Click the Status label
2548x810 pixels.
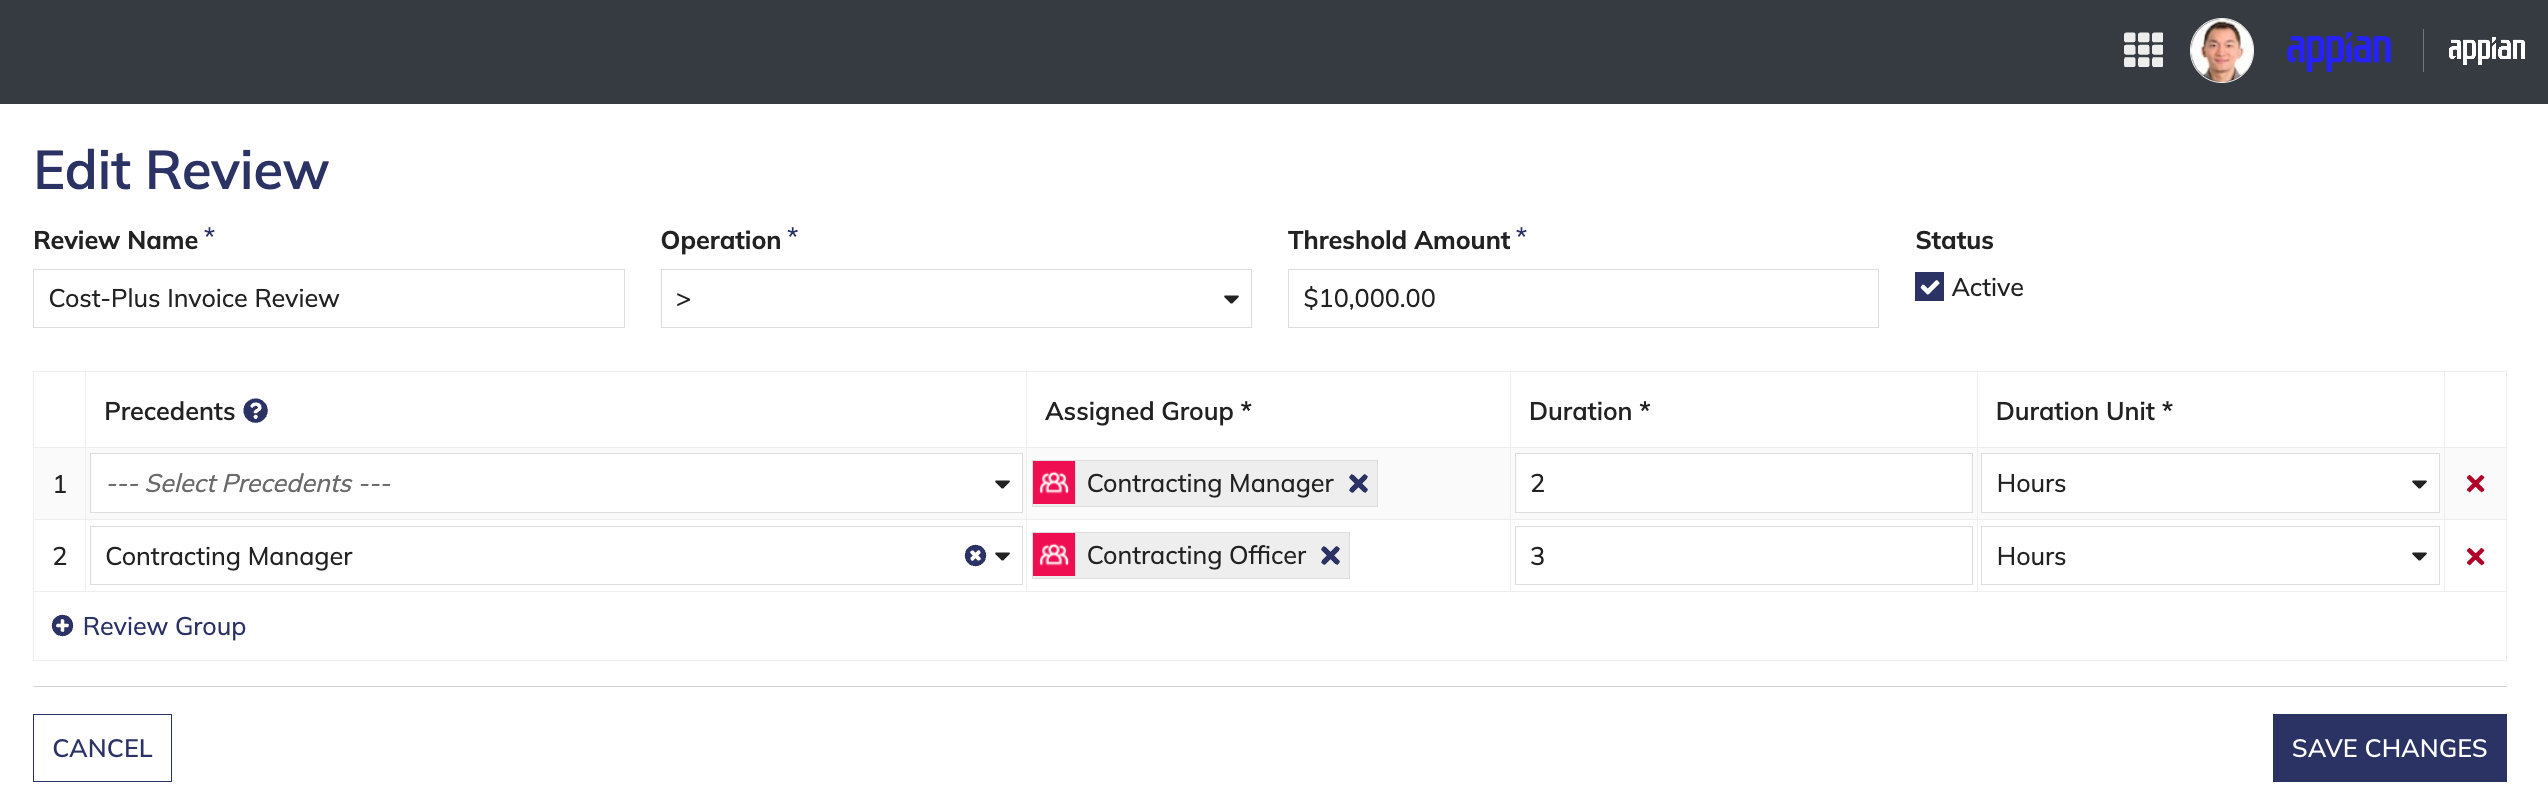(1954, 240)
